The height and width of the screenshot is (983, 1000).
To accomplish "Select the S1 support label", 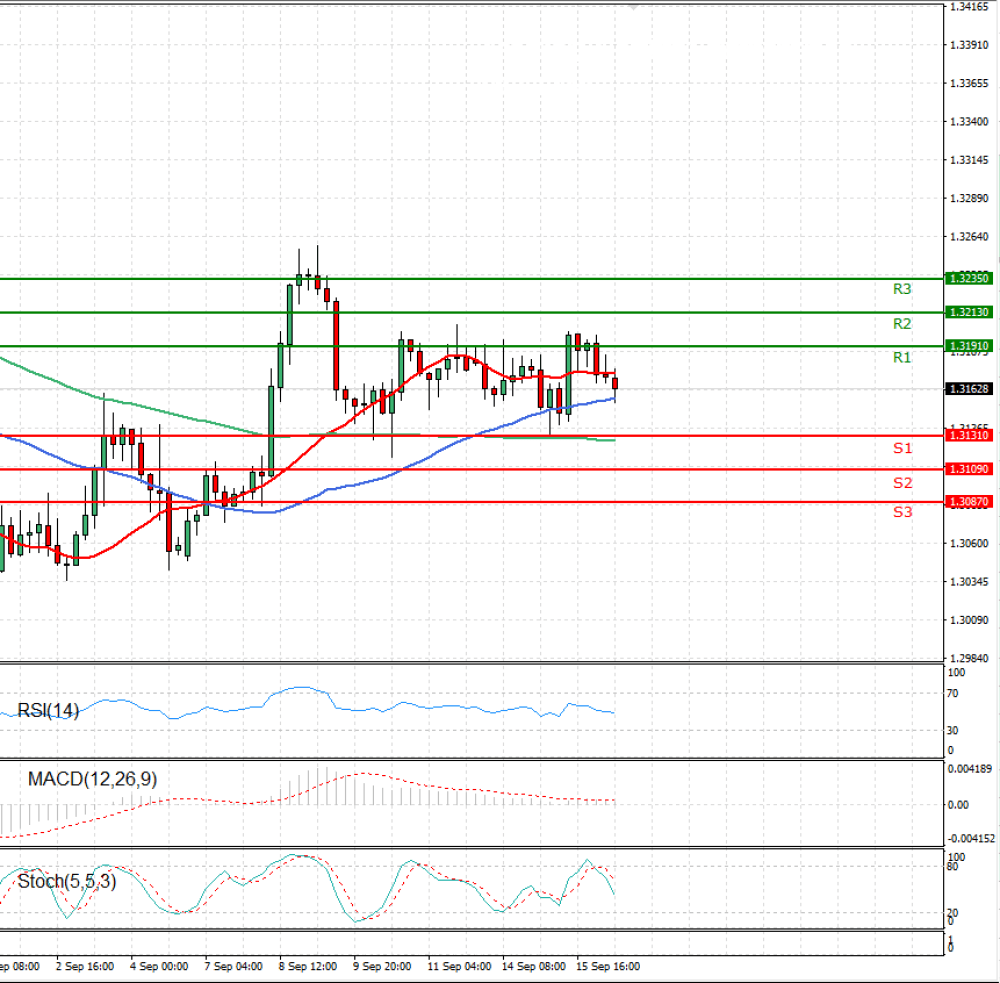I will [902, 448].
